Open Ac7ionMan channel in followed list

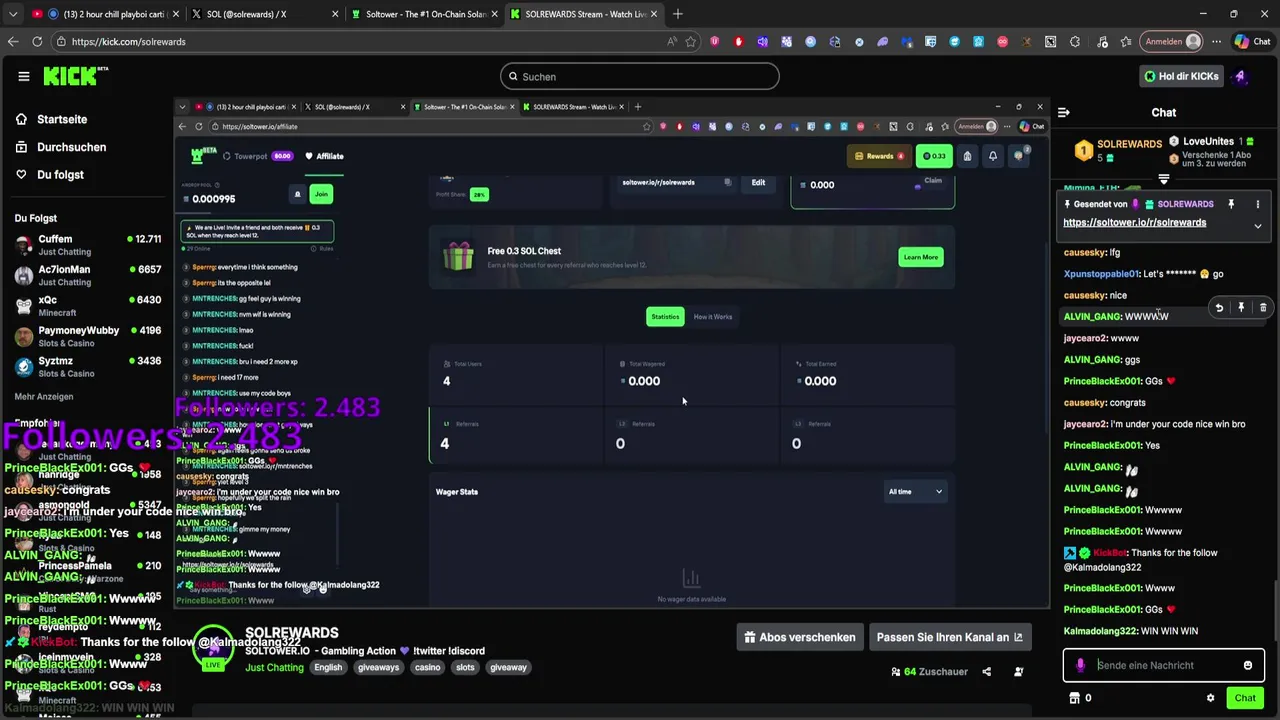(x=88, y=275)
